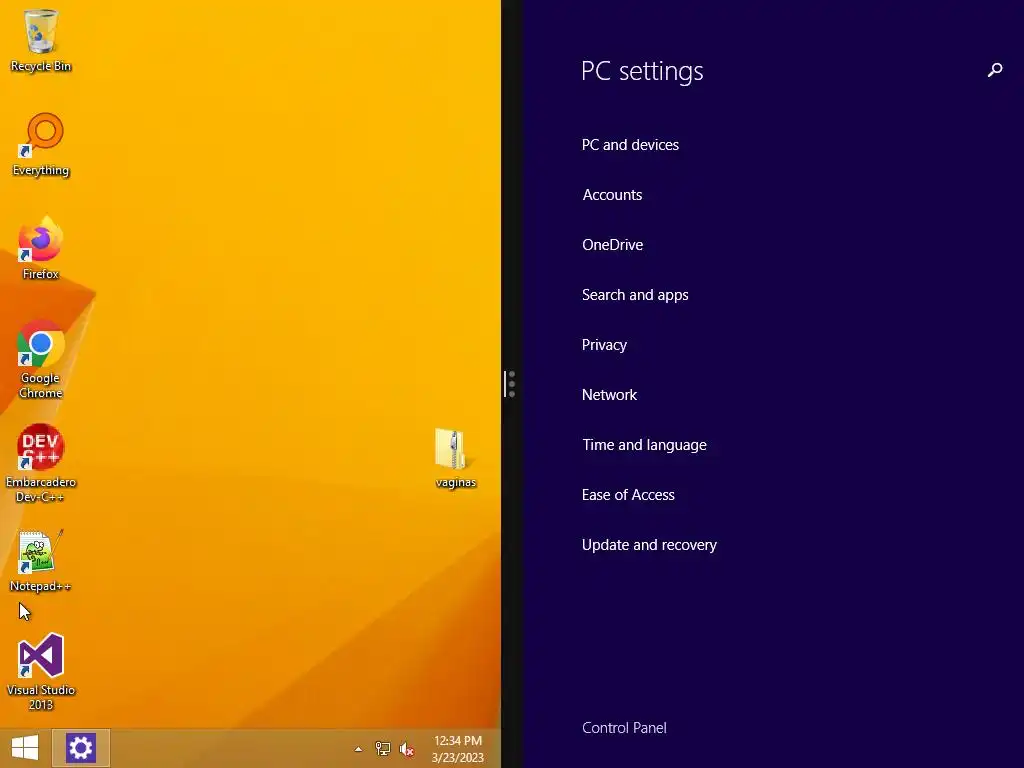The width and height of the screenshot is (1024, 768).
Task: Select the Notepad++ desktop shortcut
Action: (40, 560)
